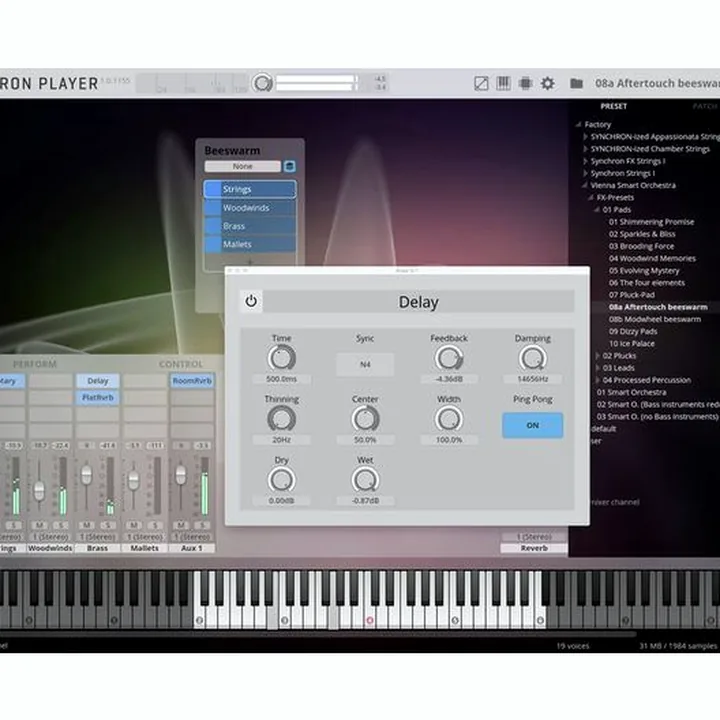The width and height of the screenshot is (720, 720).
Task: Click the Thinning knob in Delay panel
Action: click(x=281, y=419)
